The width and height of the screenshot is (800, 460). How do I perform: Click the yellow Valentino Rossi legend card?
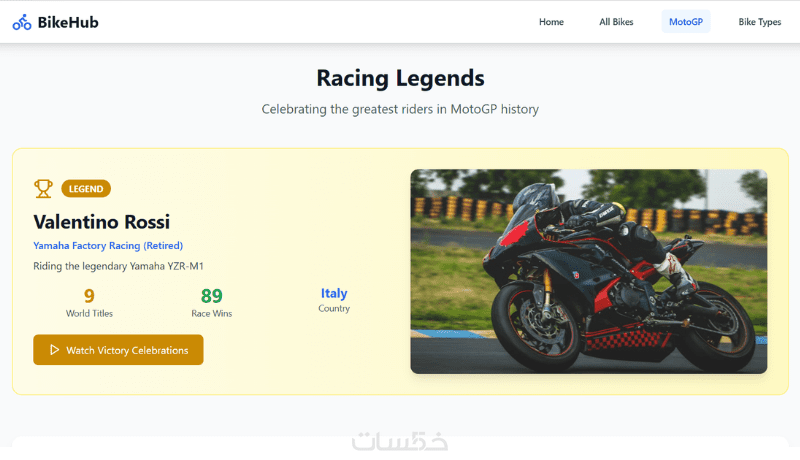pyautogui.click(x=401, y=271)
